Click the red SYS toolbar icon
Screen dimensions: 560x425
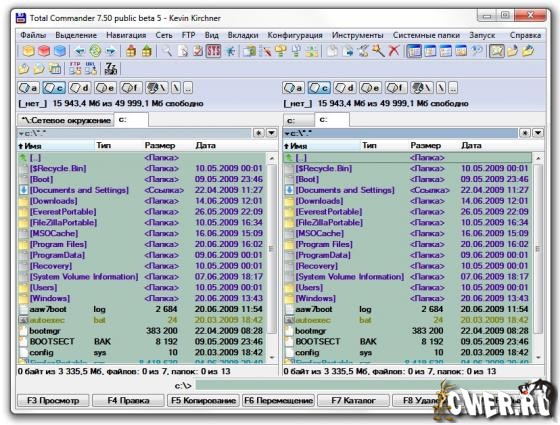(x=213, y=51)
